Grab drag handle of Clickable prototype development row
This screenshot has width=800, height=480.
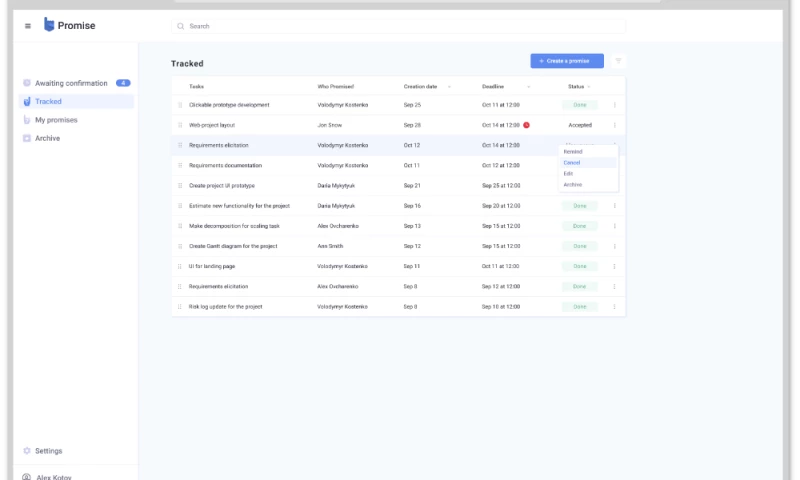pyautogui.click(x=180, y=105)
